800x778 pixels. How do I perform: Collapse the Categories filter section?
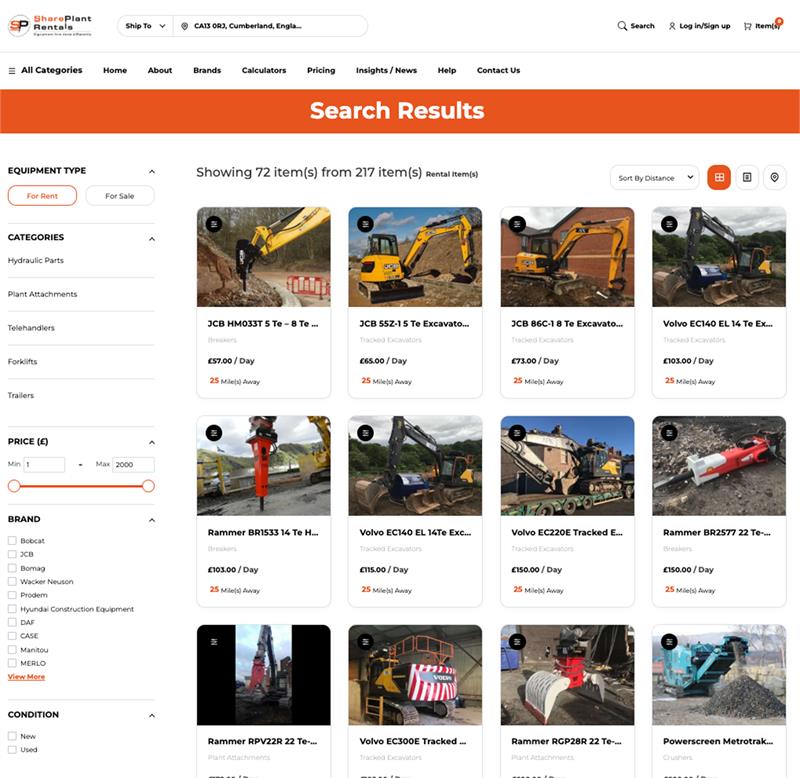(x=152, y=239)
